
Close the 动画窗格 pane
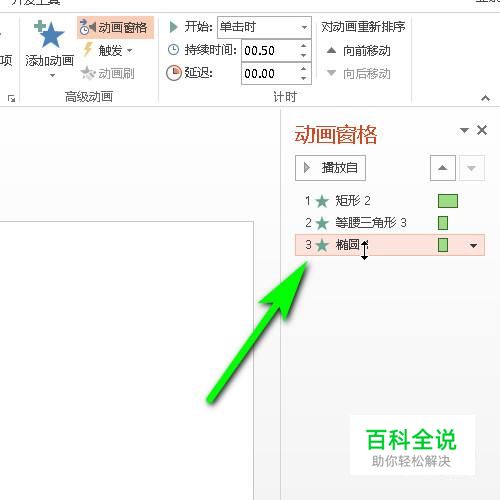[x=482, y=130]
